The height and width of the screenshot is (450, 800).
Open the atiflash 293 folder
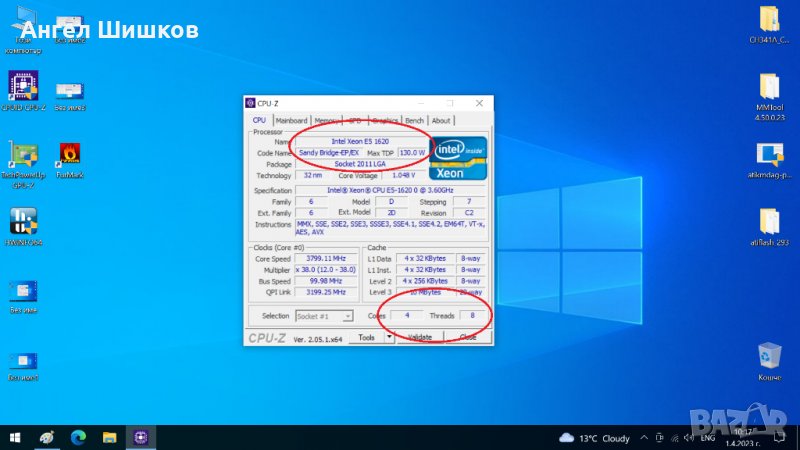tap(769, 223)
